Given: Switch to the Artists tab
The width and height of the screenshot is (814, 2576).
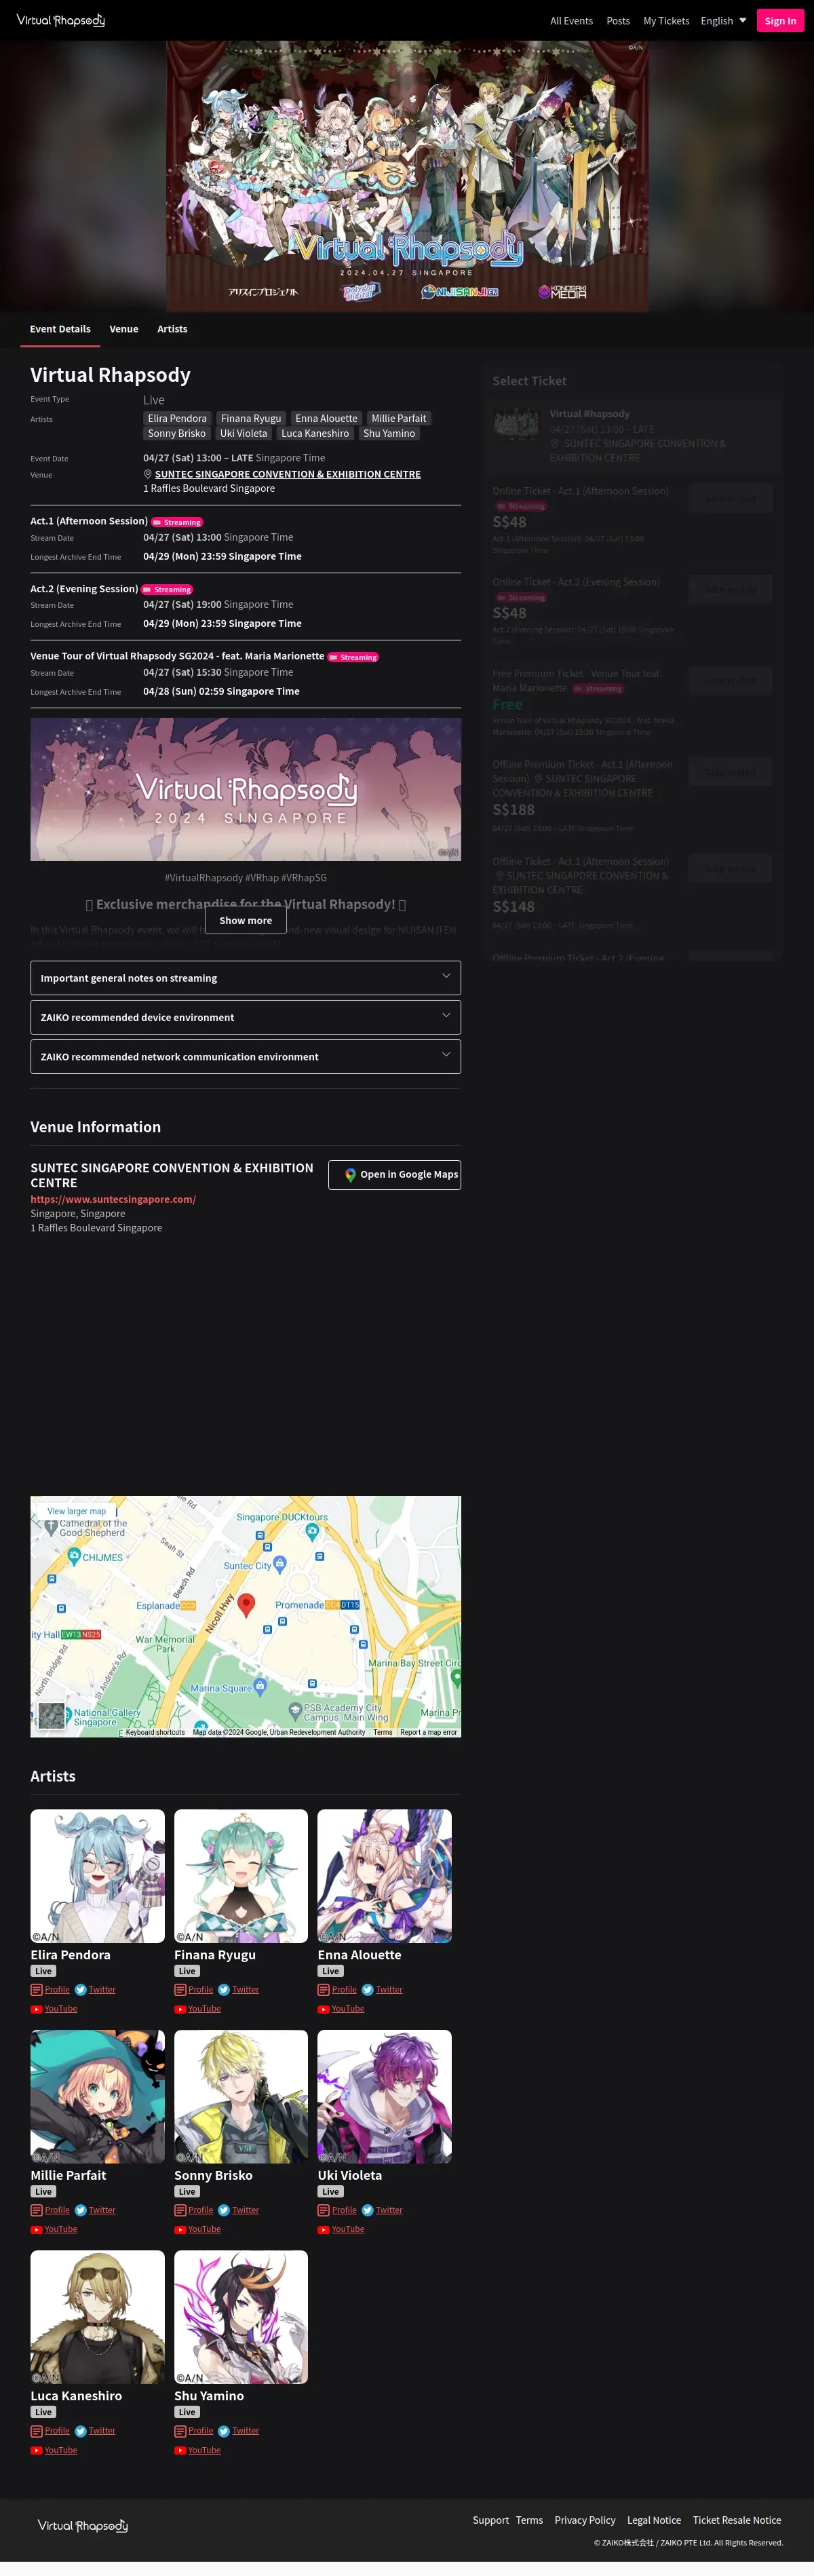Looking at the screenshot, I should pos(172,329).
